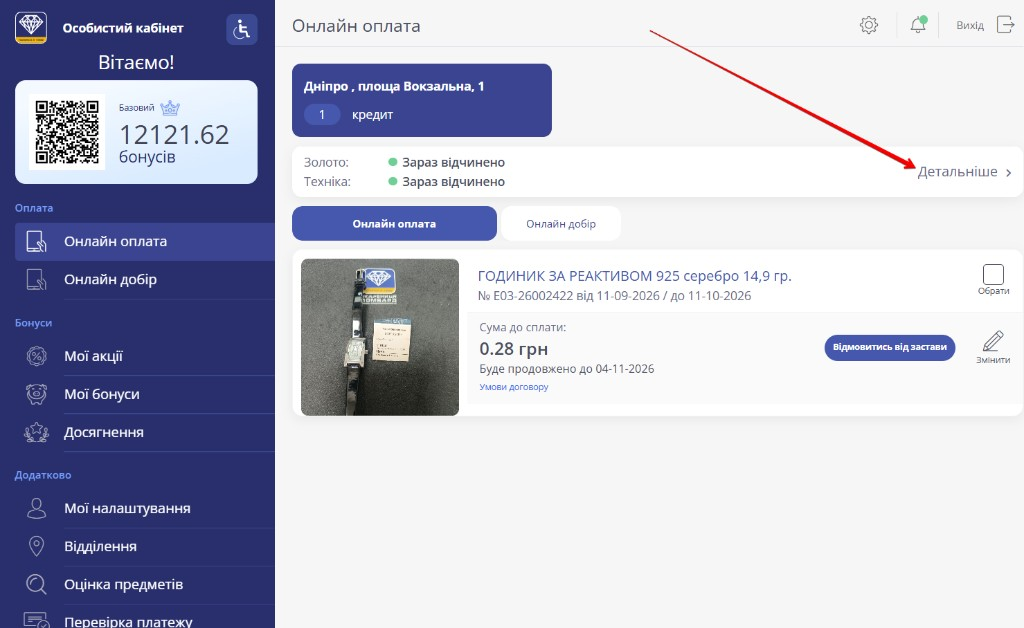The height and width of the screenshot is (628, 1024).
Task: Click the 0.28 грн amount due
Action: (x=514, y=349)
